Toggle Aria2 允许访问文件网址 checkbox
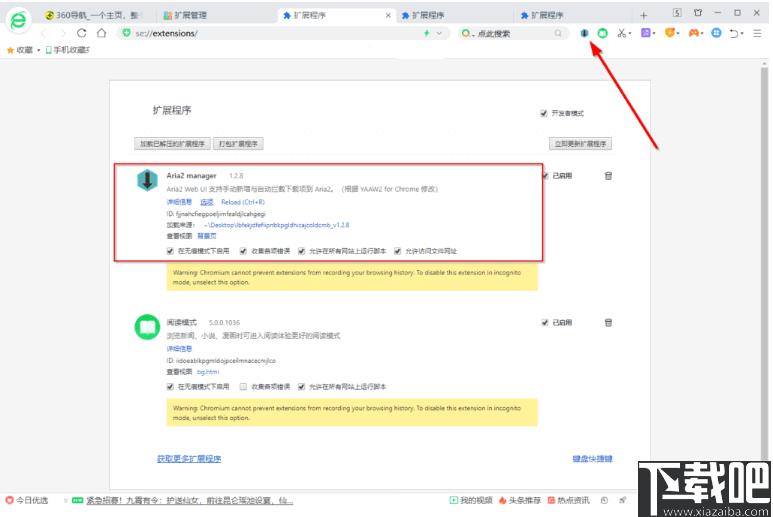 pos(397,251)
